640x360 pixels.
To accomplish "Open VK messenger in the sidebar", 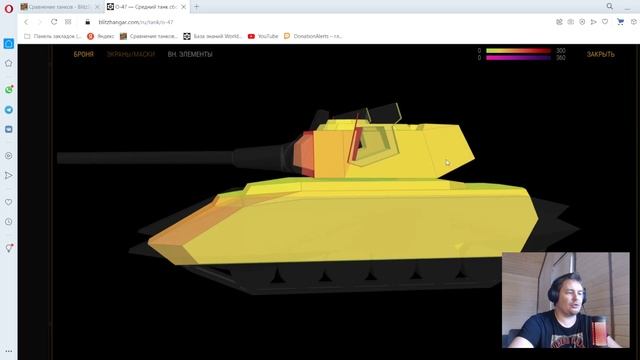I will [x=9, y=129].
